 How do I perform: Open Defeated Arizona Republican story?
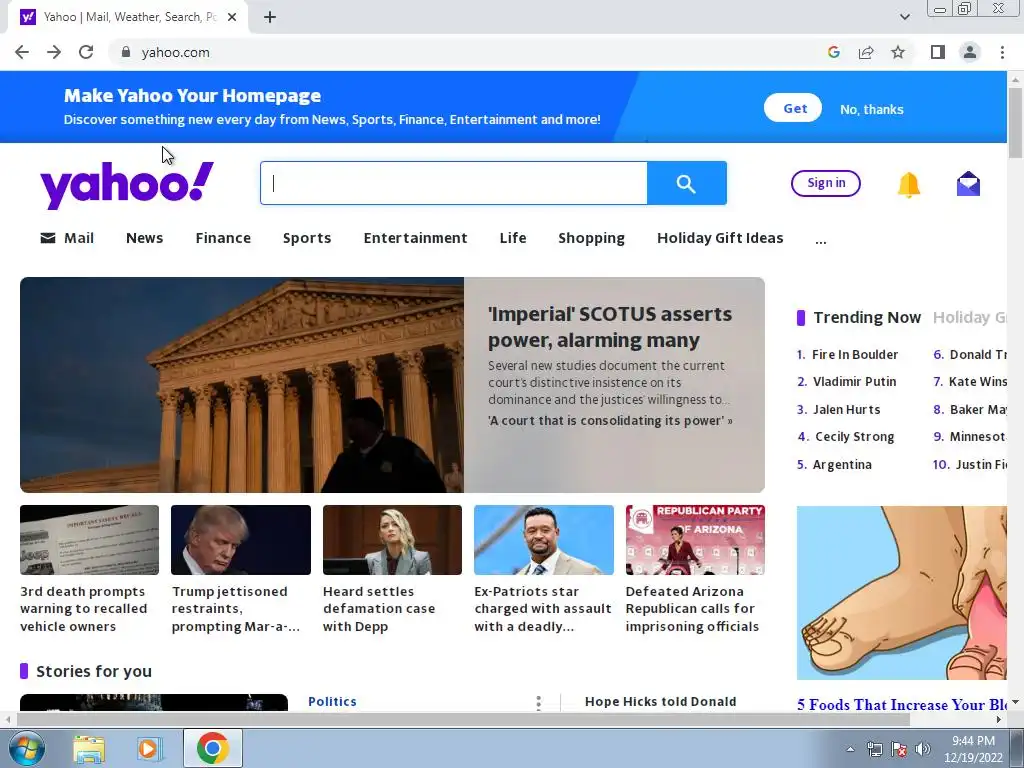pyautogui.click(x=695, y=569)
